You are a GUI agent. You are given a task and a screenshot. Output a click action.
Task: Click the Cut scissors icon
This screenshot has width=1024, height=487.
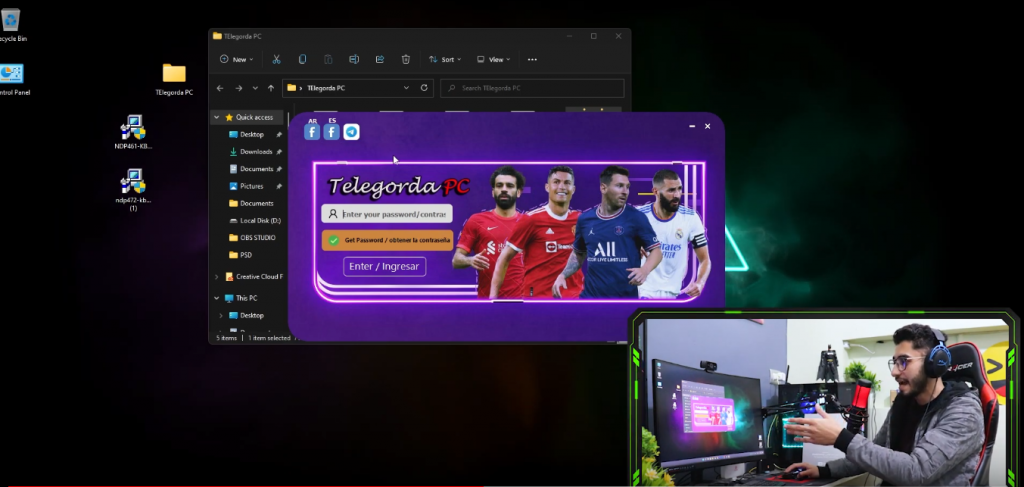pyautogui.click(x=276, y=59)
